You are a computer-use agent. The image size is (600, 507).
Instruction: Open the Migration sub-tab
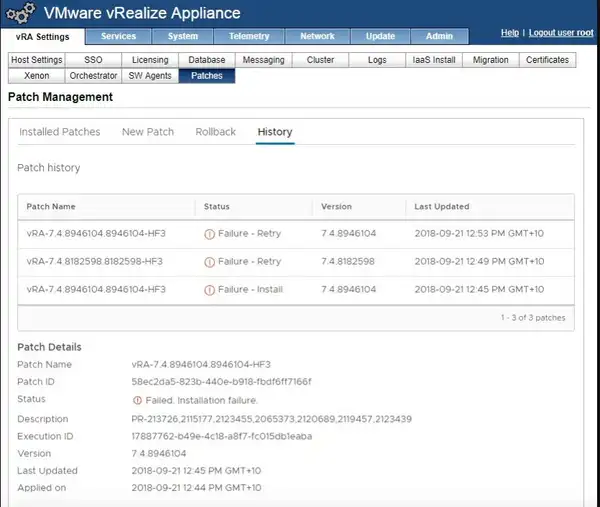(x=491, y=60)
